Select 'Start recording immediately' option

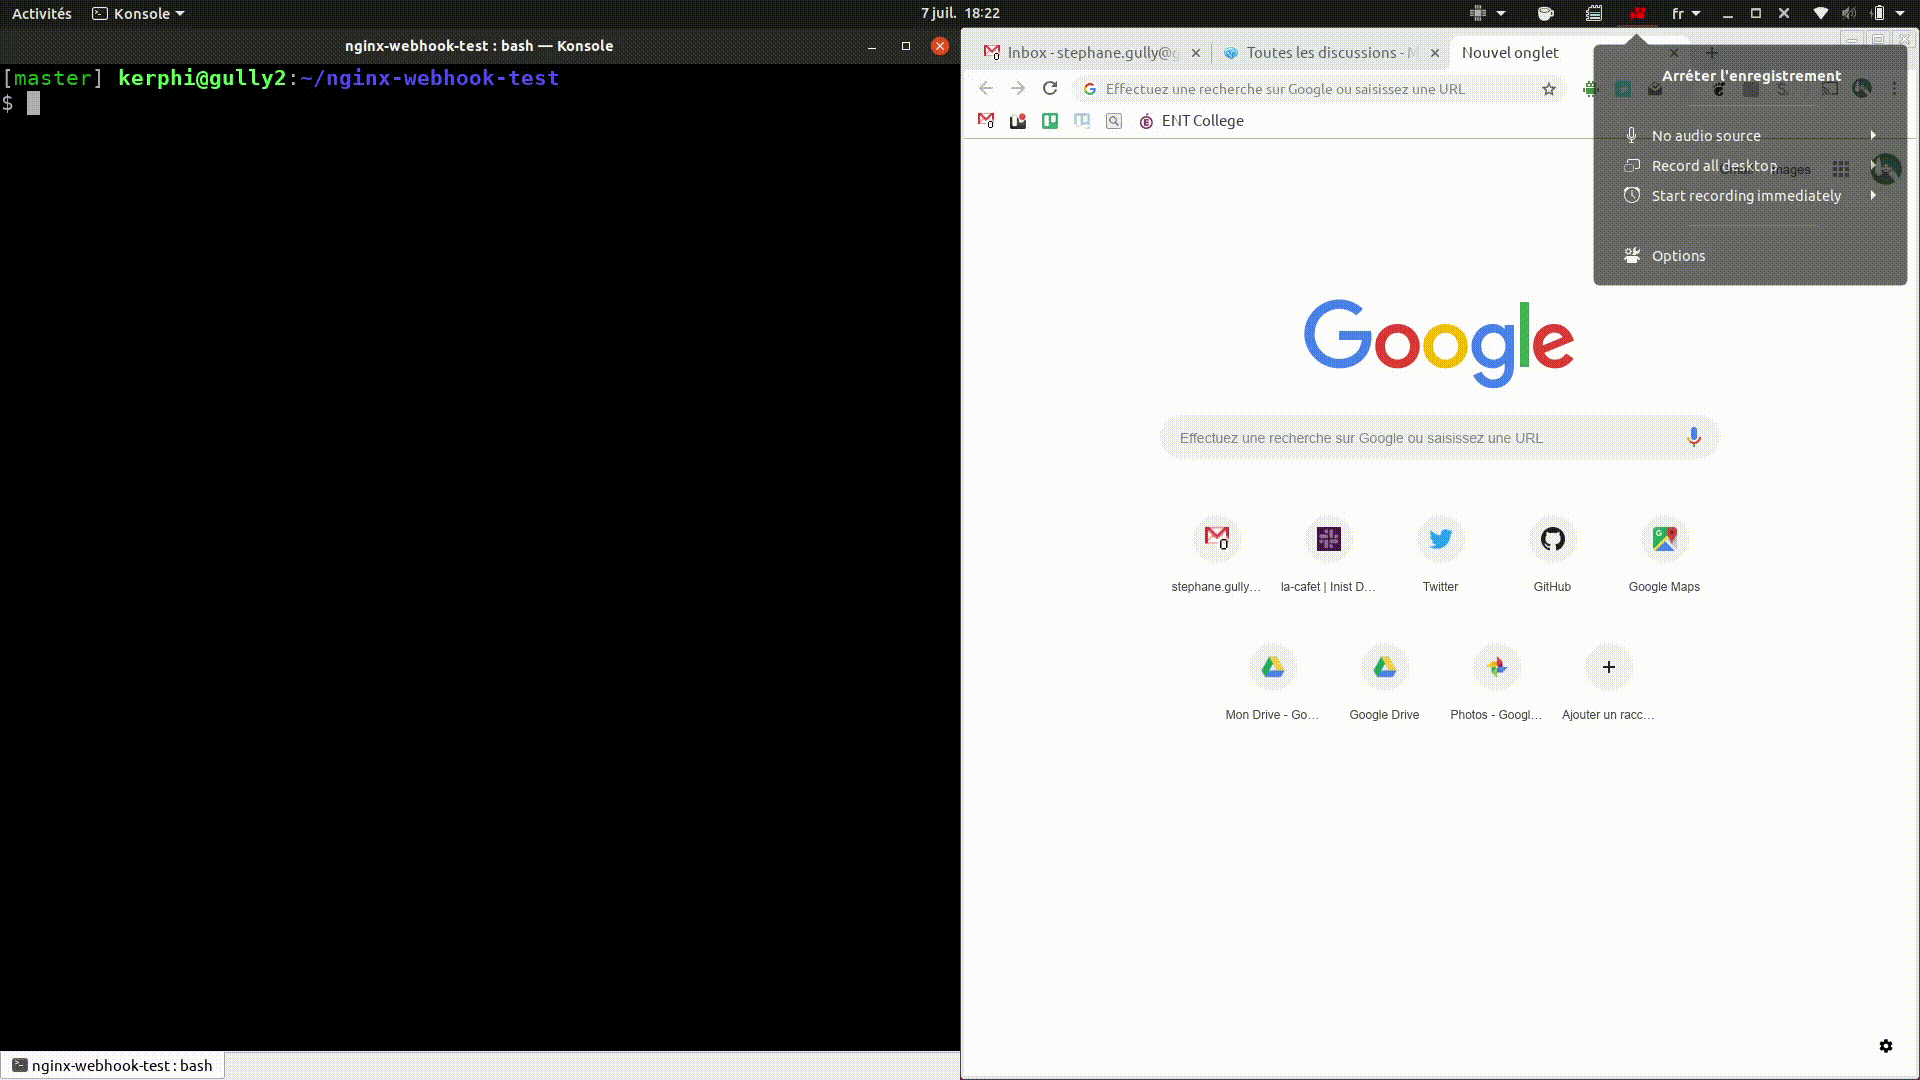coord(1746,195)
